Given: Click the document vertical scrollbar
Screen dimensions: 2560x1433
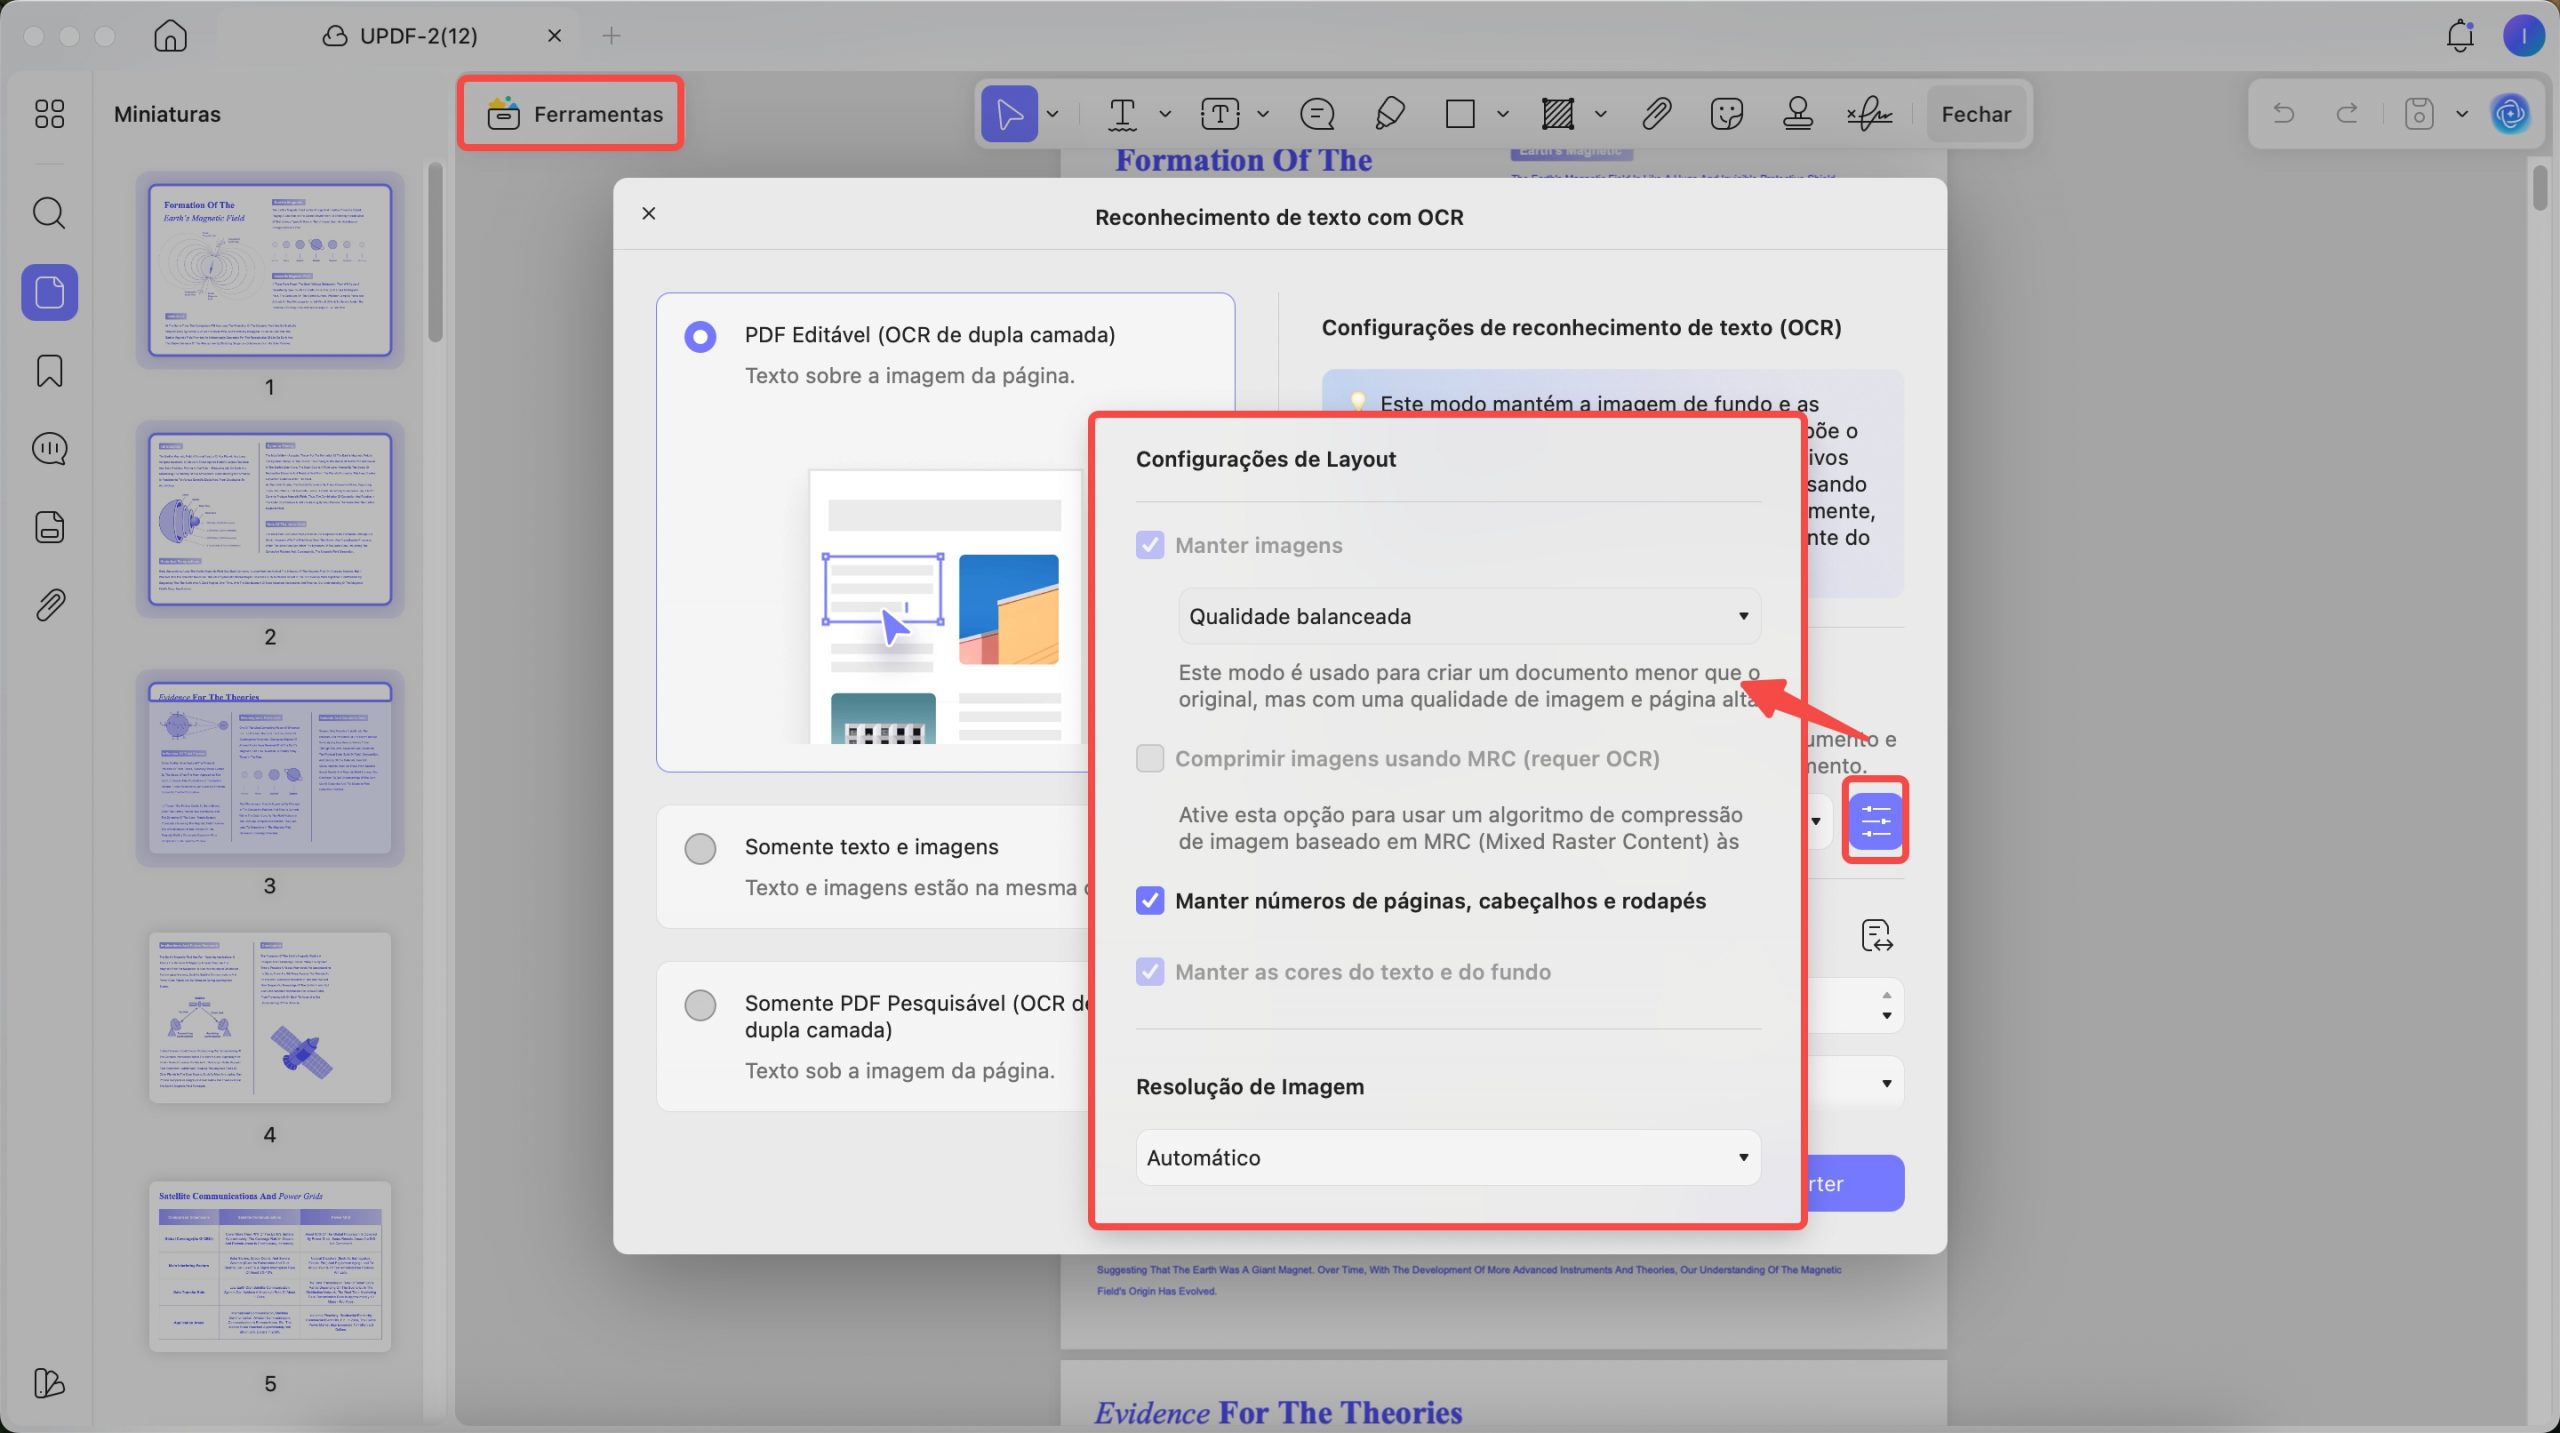Looking at the screenshot, I should (2540, 187).
